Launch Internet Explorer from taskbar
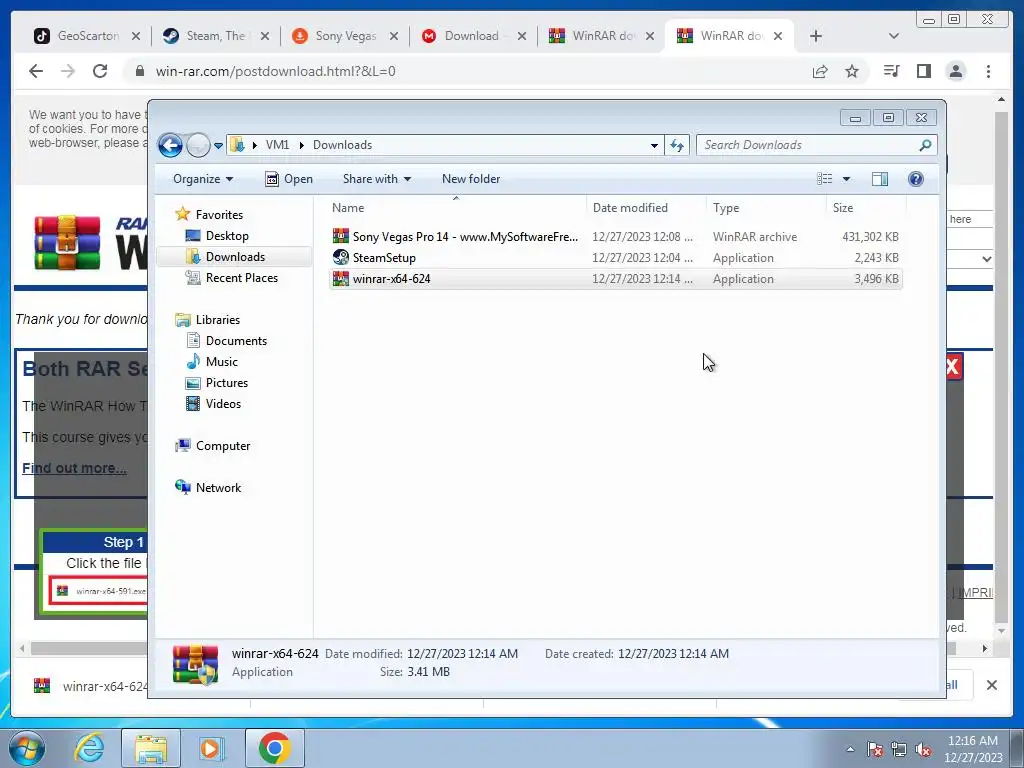Viewport: 1024px width, 768px height. tap(89, 748)
